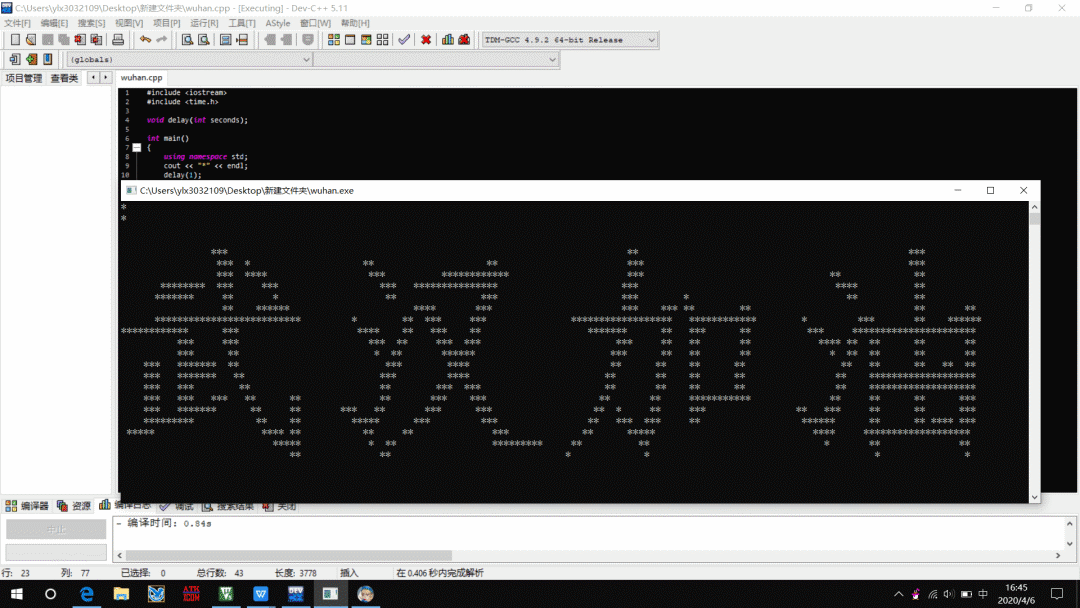Image resolution: width=1080 pixels, height=608 pixels.
Task: Click the Undo arrow icon
Action: [145, 40]
